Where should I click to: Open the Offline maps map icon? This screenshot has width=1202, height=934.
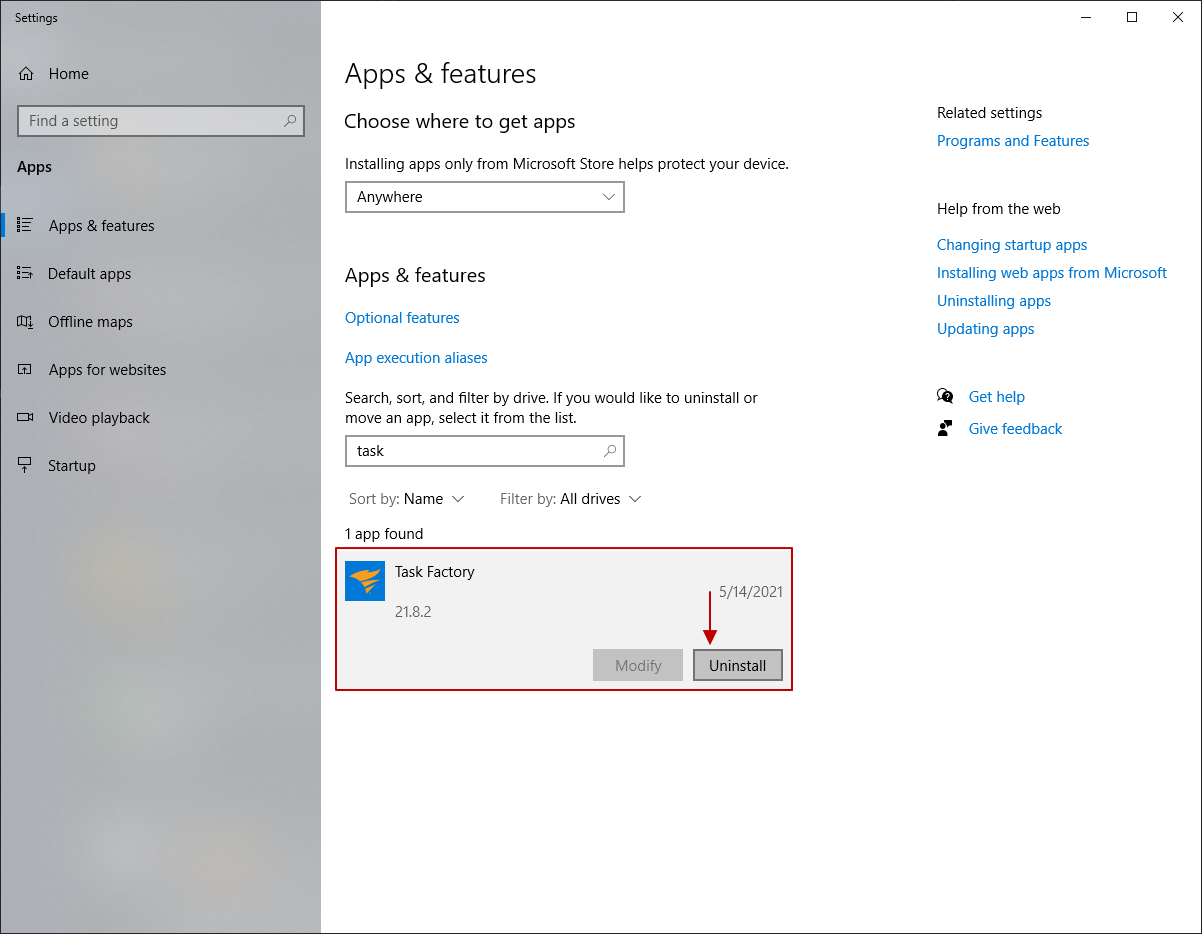(28, 321)
